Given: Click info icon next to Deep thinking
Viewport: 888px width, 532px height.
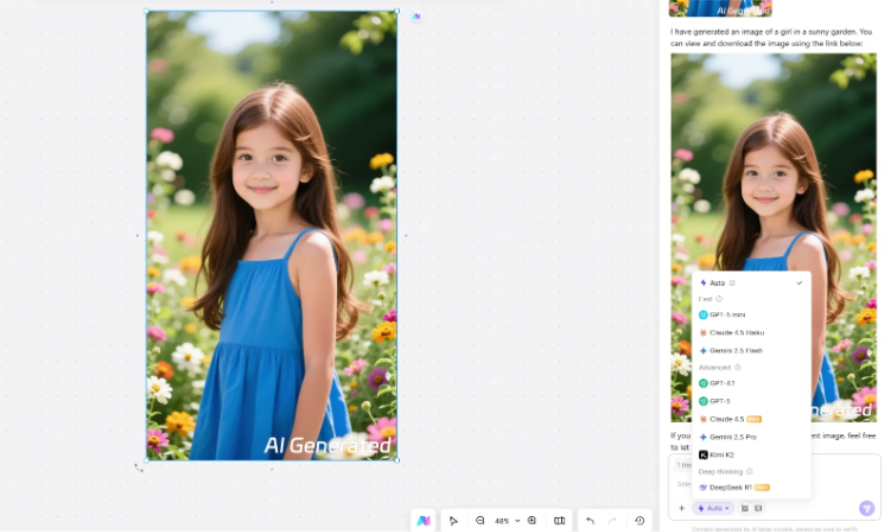Looking at the screenshot, I should coord(749,471).
